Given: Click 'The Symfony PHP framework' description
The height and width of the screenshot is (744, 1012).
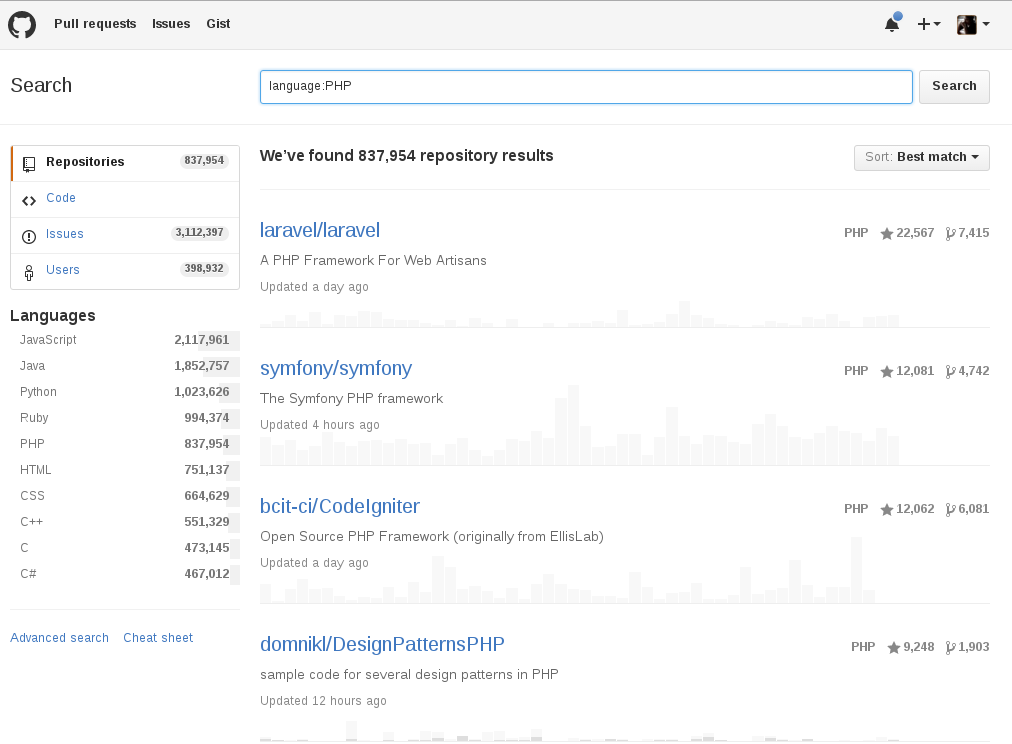Looking at the screenshot, I should pyautogui.click(x=352, y=399).
